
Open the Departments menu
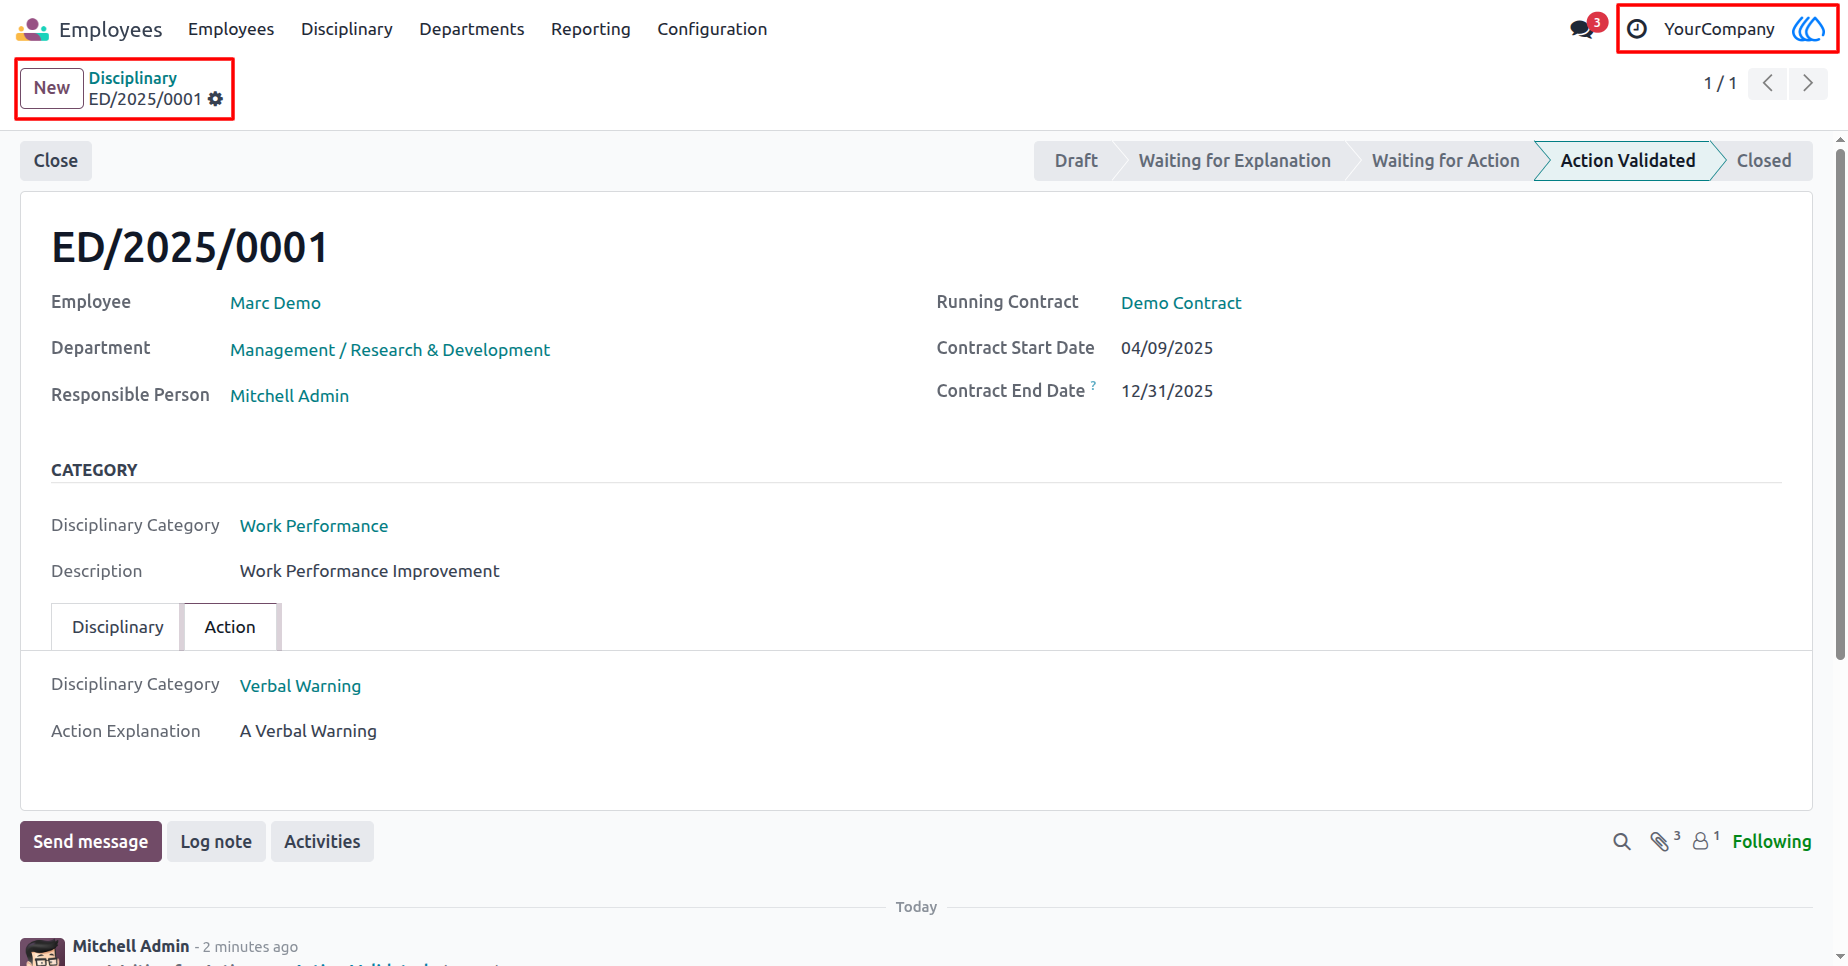[472, 29]
